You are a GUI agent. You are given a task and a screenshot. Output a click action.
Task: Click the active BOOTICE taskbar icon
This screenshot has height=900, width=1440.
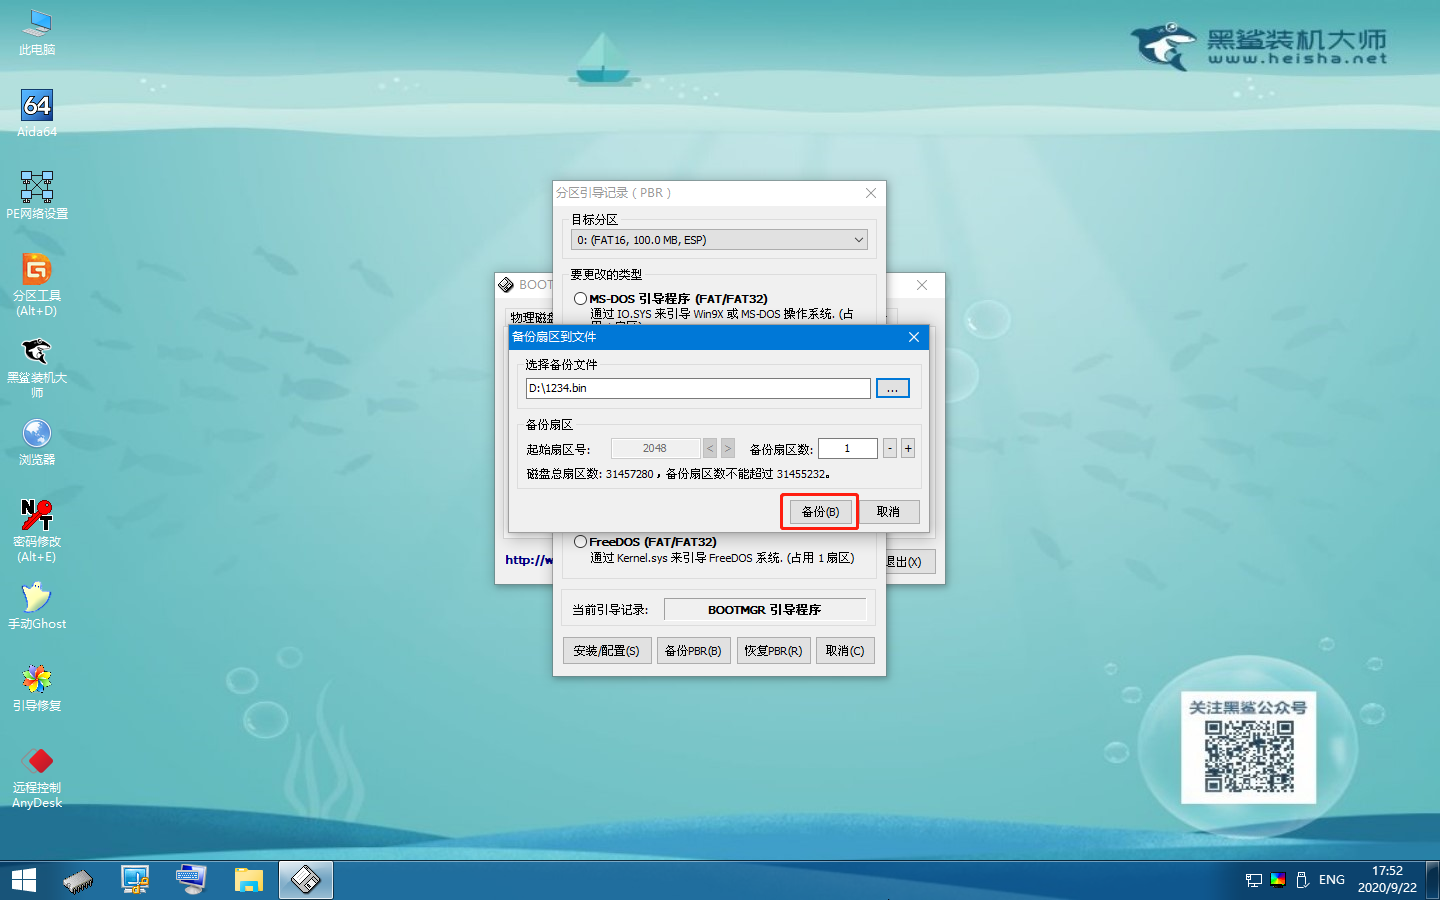tap(305, 880)
